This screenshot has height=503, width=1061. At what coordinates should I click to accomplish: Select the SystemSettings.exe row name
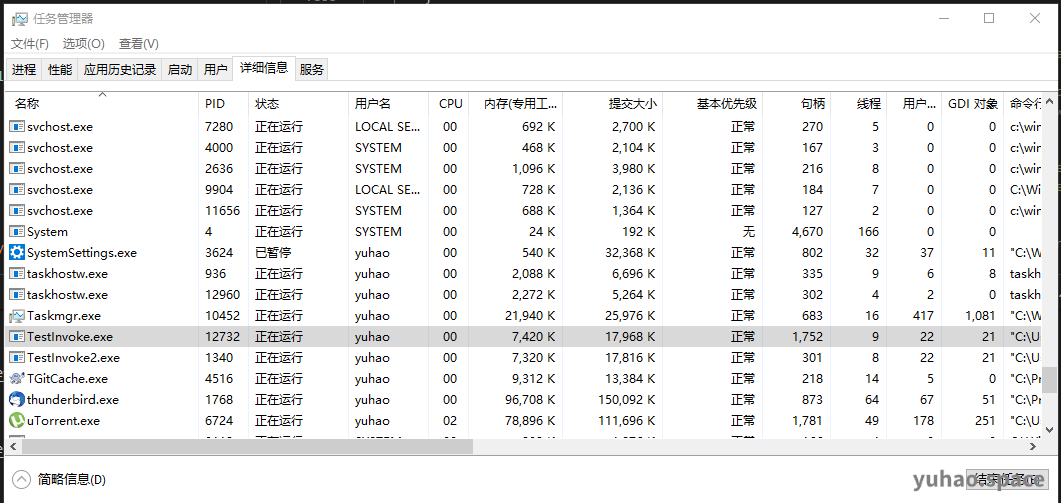pyautogui.click(x=82, y=253)
